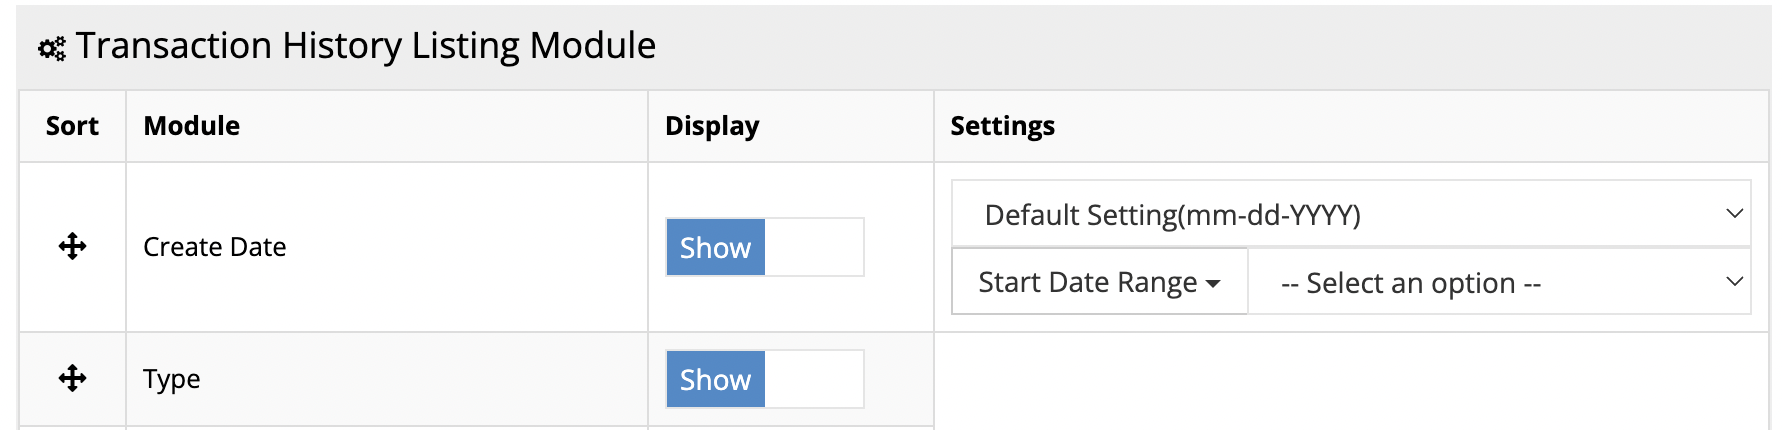Open the '-- Select an option --' dropdown
This screenshot has width=1782, height=430.
[1498, 282]
